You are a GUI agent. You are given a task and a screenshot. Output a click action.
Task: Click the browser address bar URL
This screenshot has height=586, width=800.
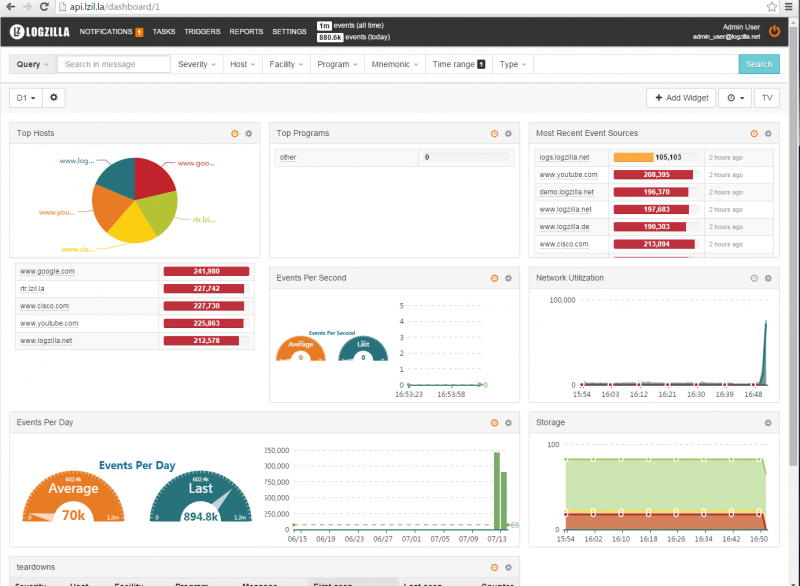[115, 7]
